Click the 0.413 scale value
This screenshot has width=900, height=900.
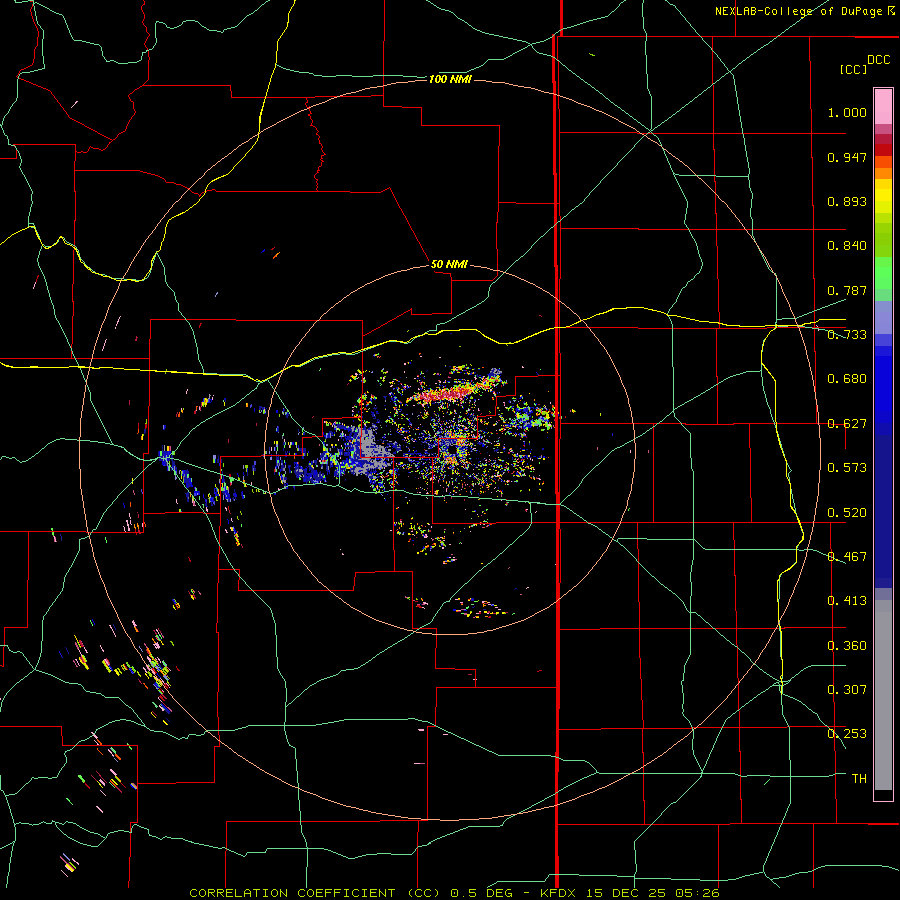tap(847, 601)
